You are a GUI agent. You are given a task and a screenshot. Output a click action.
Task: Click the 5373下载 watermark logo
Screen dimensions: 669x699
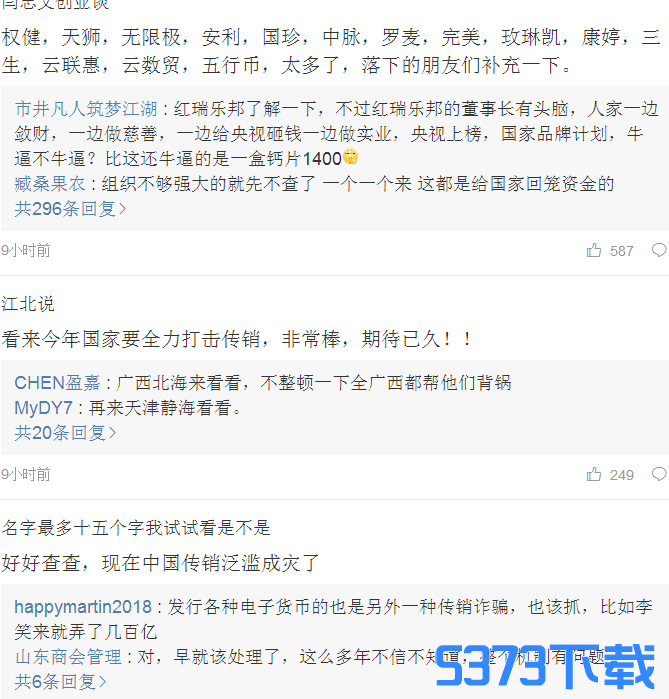tap(545, 666)
